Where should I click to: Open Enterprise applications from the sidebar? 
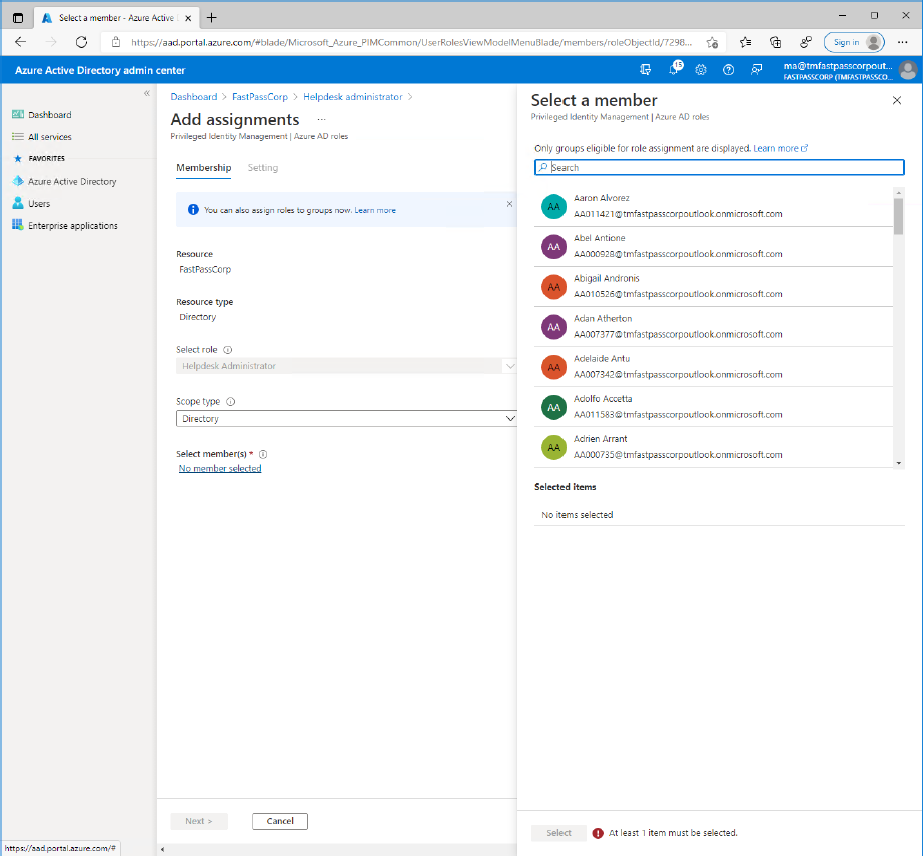click(72, 226)
